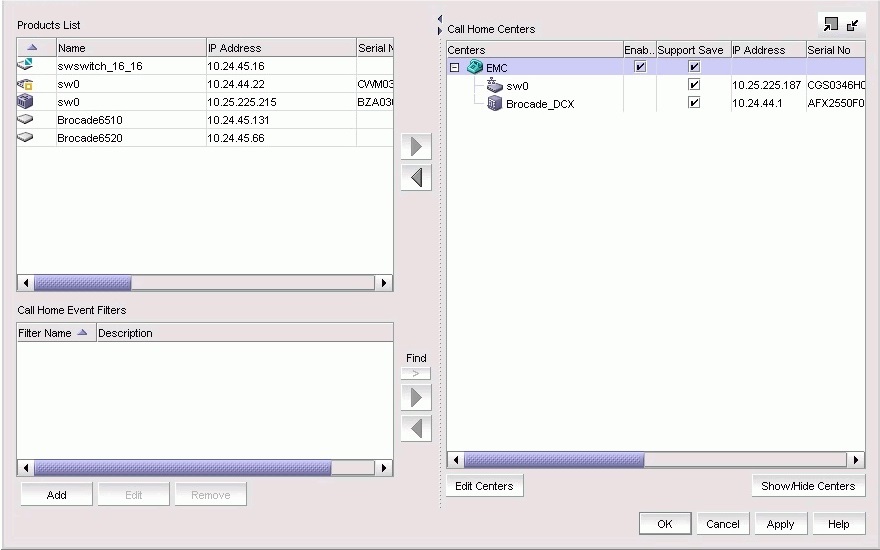This screenshot has width=880, height=550.
Task: Expand left pane via split-pane right arrow
Action: tap(440, 30)
